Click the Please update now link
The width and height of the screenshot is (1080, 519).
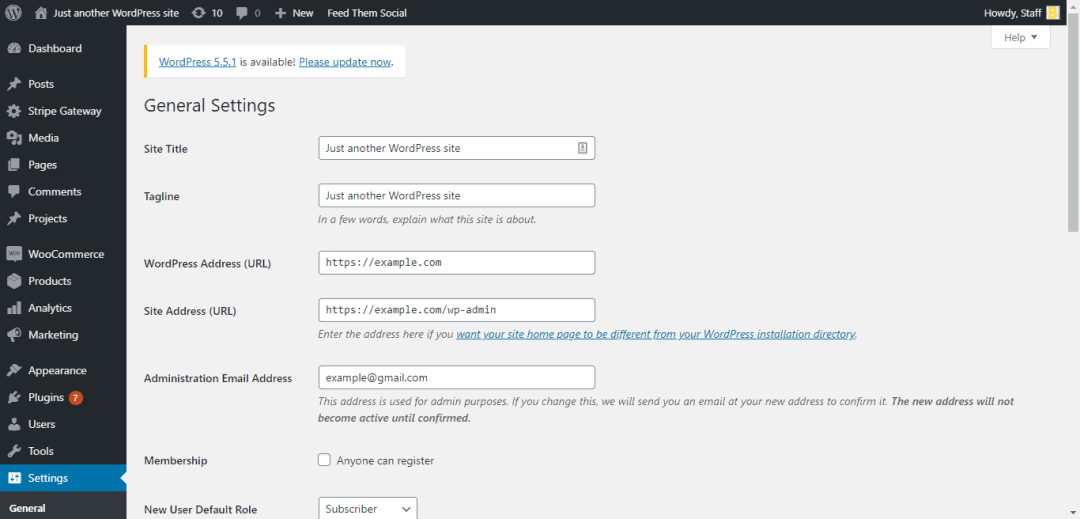[x=345, y=61]
